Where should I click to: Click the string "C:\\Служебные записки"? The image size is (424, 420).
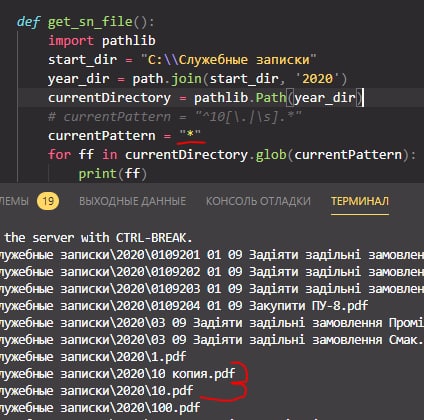click(x=228, y=60)
